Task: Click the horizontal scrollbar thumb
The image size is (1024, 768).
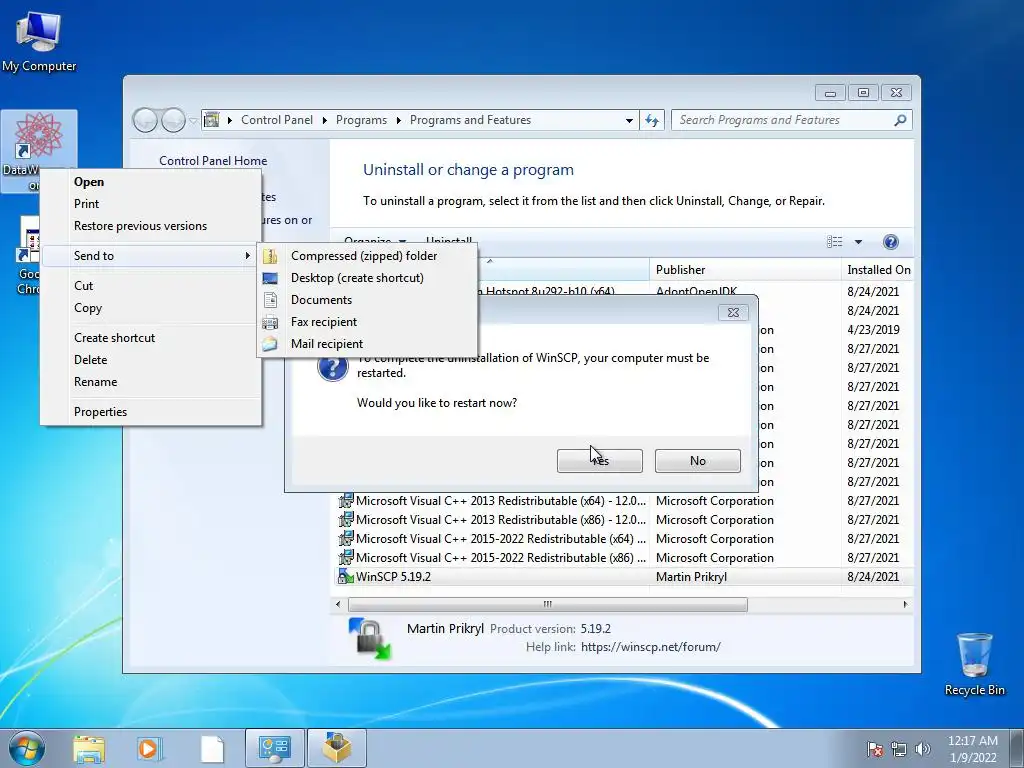Action: [547, 605]
